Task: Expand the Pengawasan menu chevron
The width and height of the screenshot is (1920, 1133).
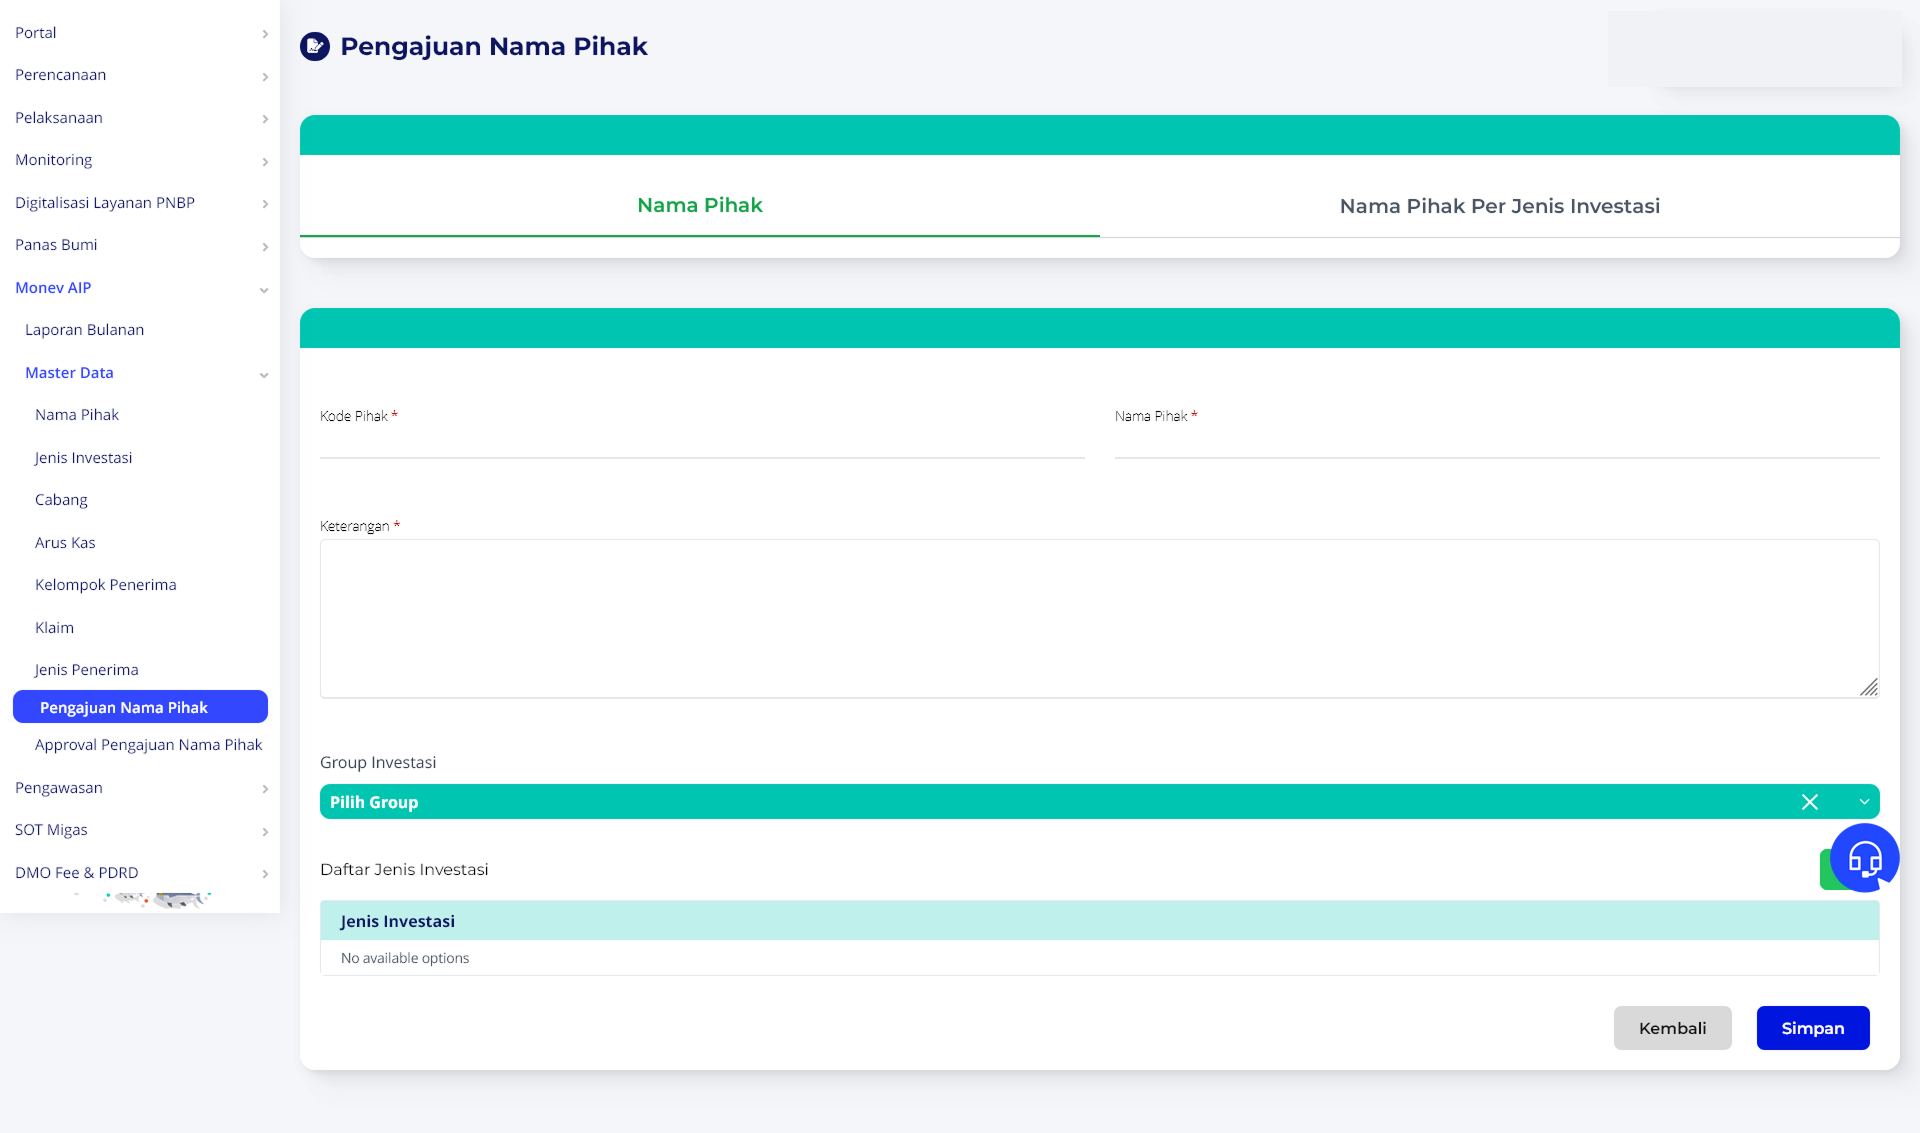Action: pos(265,789)
